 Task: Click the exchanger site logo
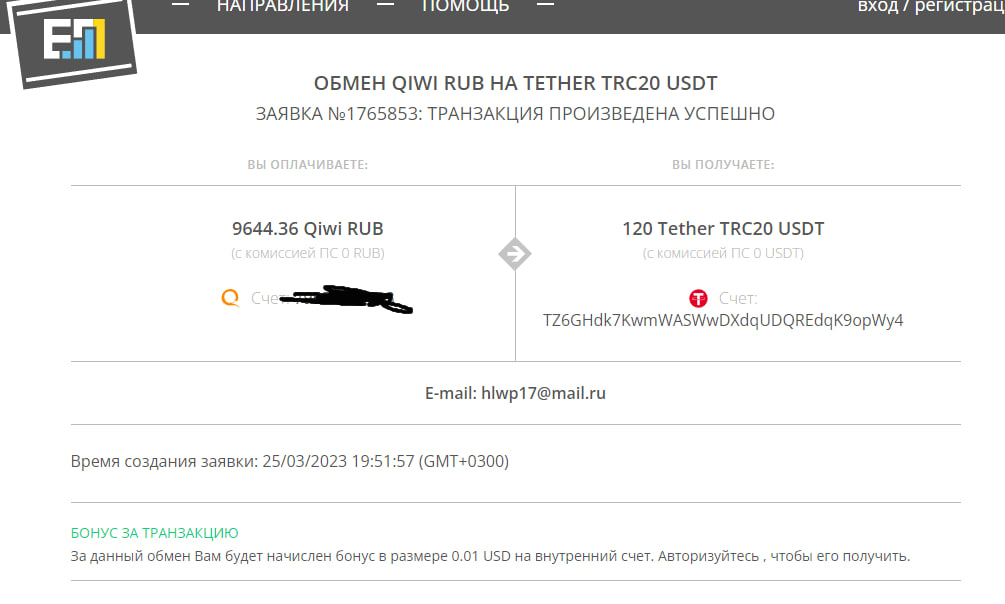tap(72, 41)
